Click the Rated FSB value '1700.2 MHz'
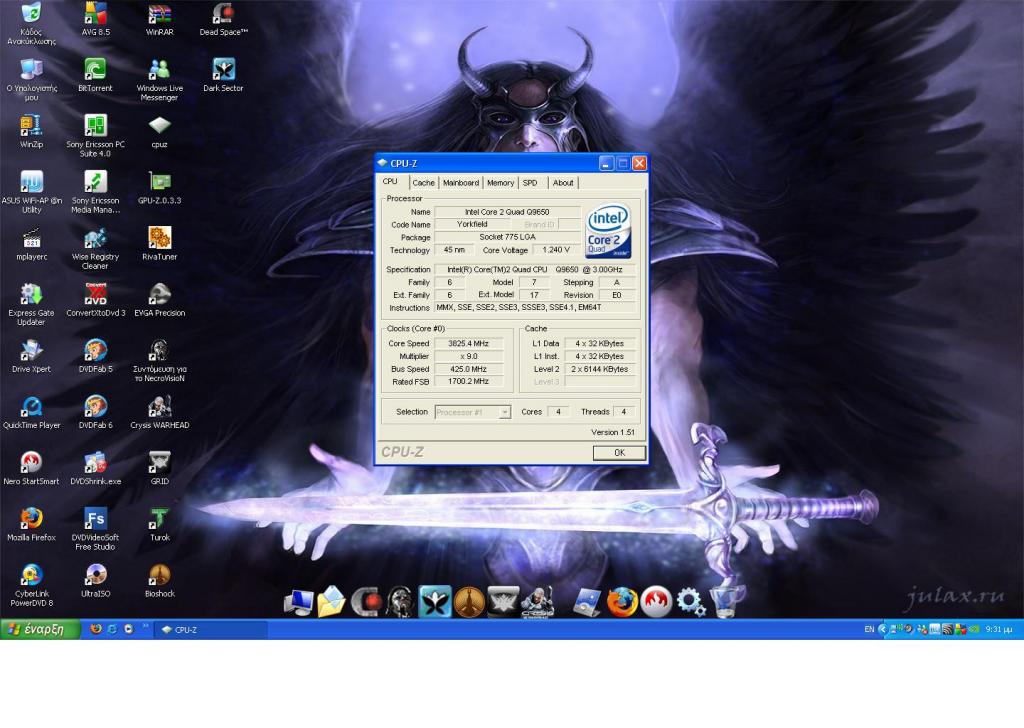Screen dimensions: 1024x728 (468, 381)
